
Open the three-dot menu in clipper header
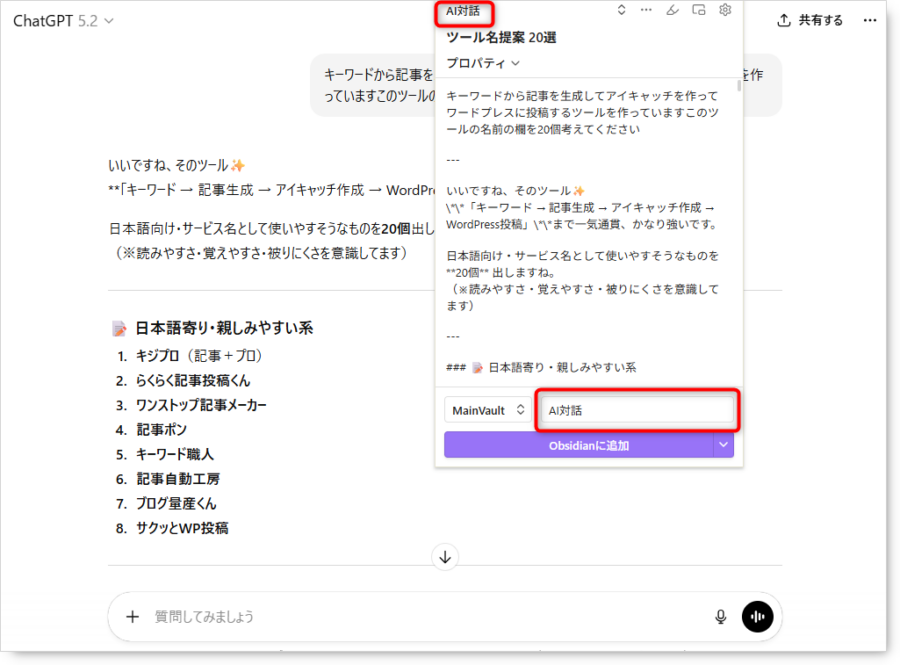pos(646,10)
